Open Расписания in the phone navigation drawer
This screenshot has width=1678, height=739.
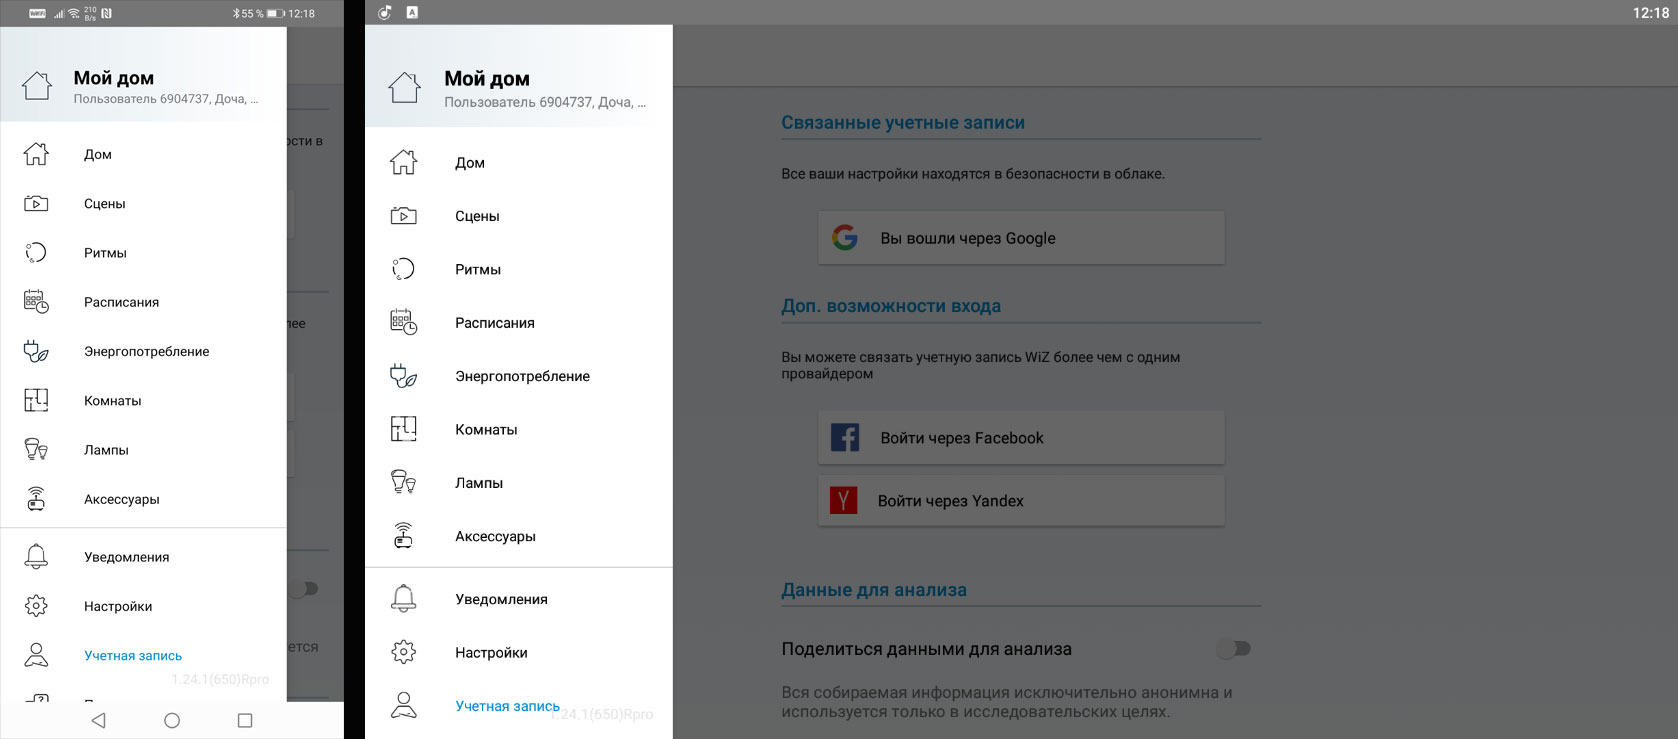[121, 302]
